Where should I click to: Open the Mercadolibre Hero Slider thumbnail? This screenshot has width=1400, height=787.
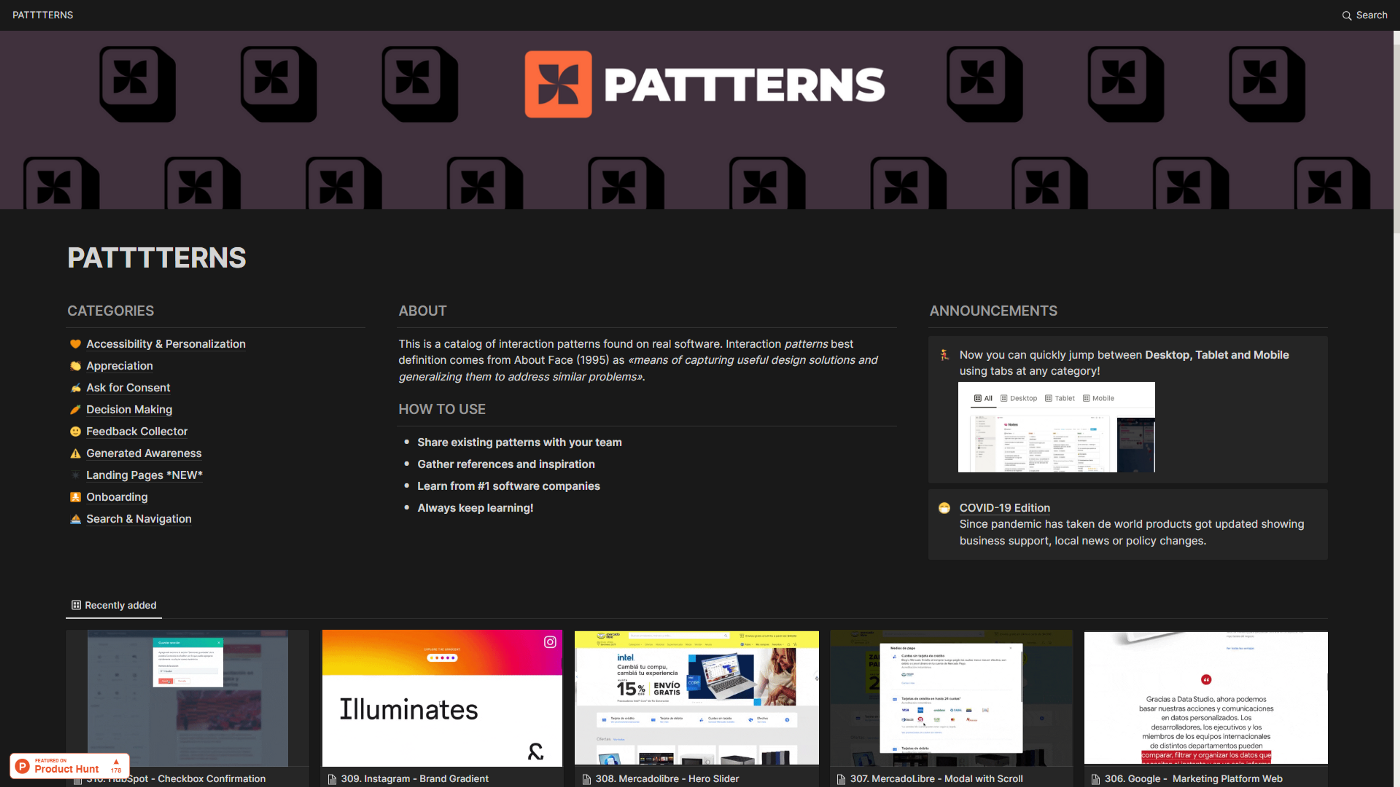click(x=696, y=699)
